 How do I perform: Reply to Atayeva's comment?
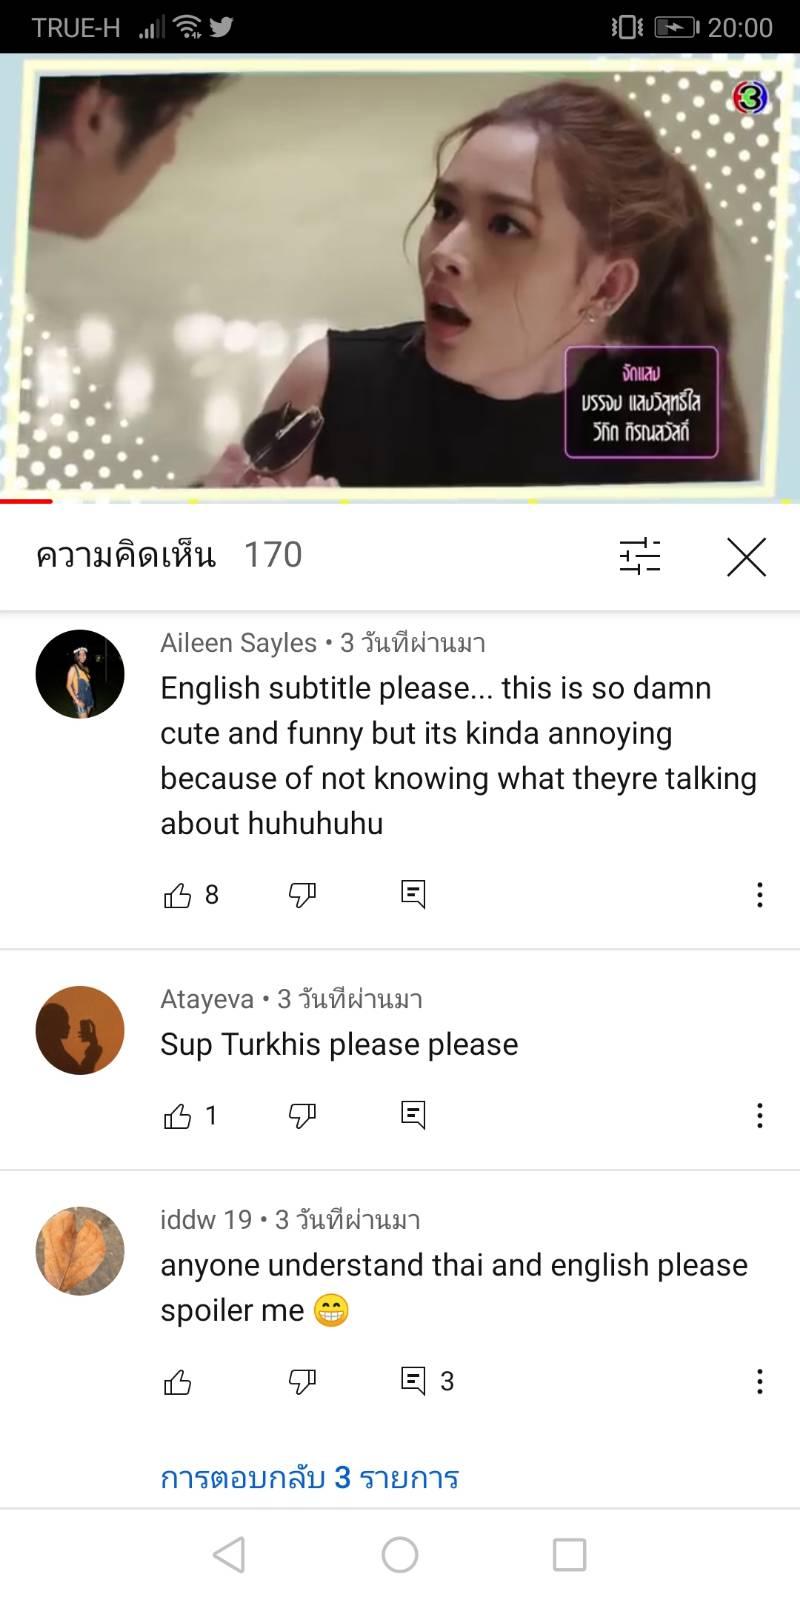click(x=413, y=1115)
